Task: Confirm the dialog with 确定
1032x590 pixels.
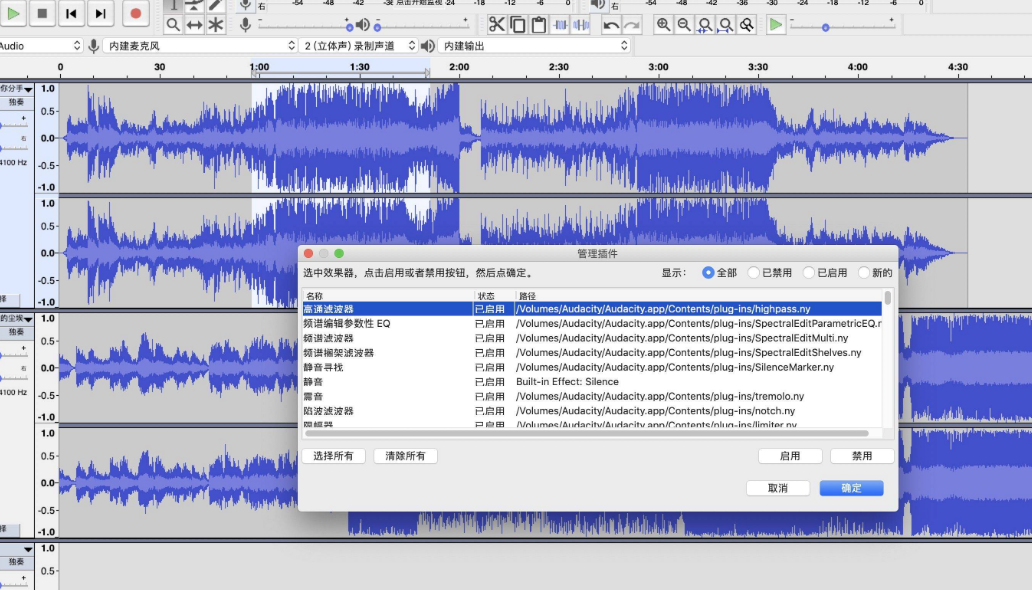Action: click(x=852, y=488)
